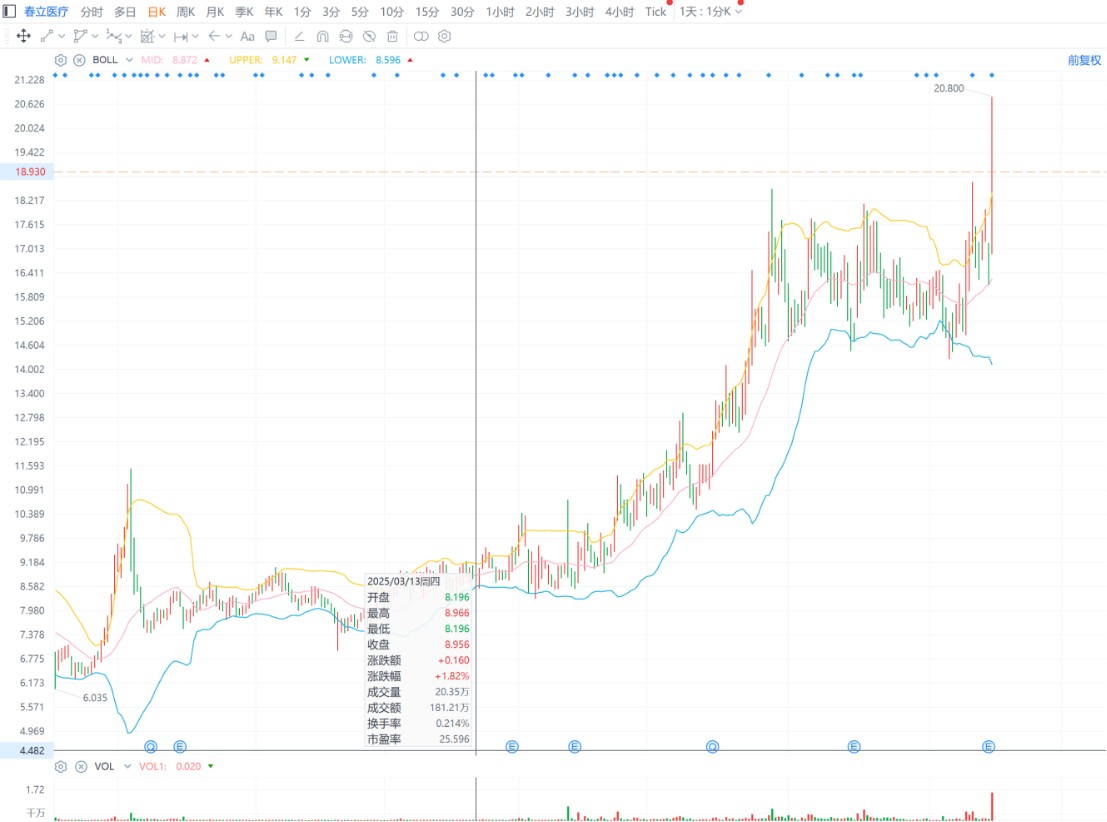Hide all drawings with eye-slash icon
This screenshot has height=822, width=1107.
[369, 36]
